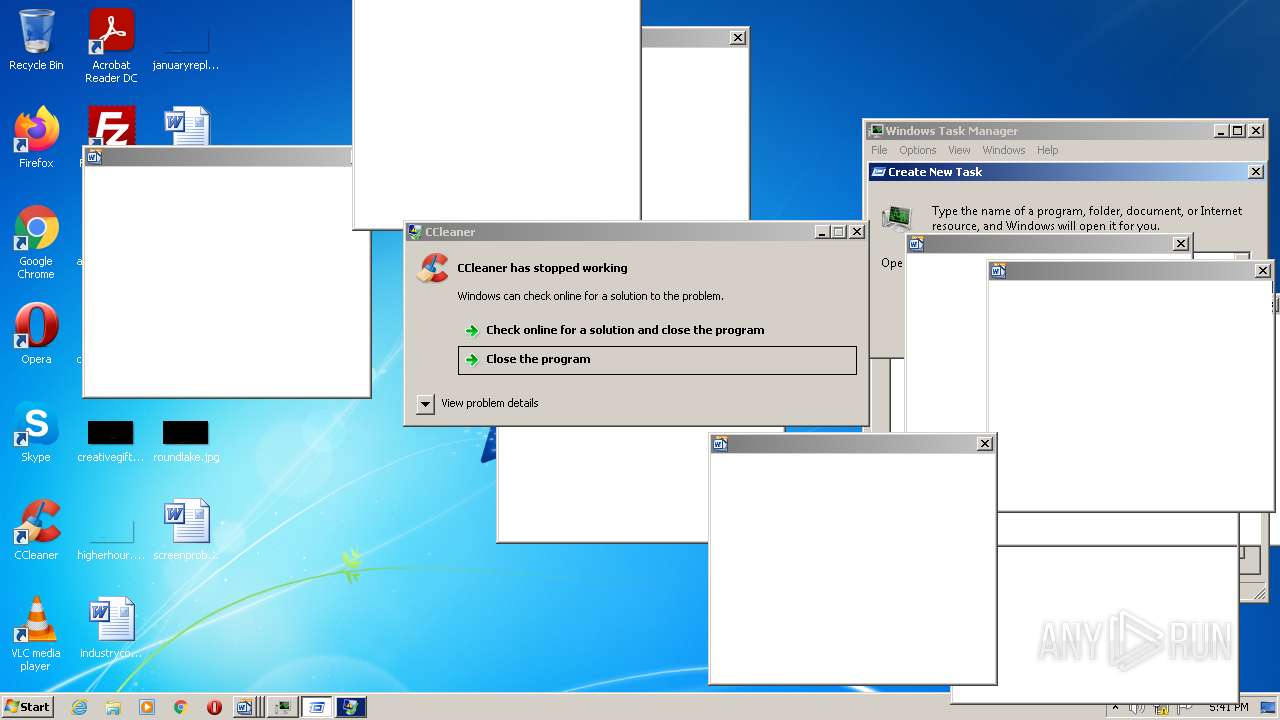This screenshot has width=1280, height=720.
Task: Close the blank Word window below CCleaner dialog
Action: pos(985,444)
